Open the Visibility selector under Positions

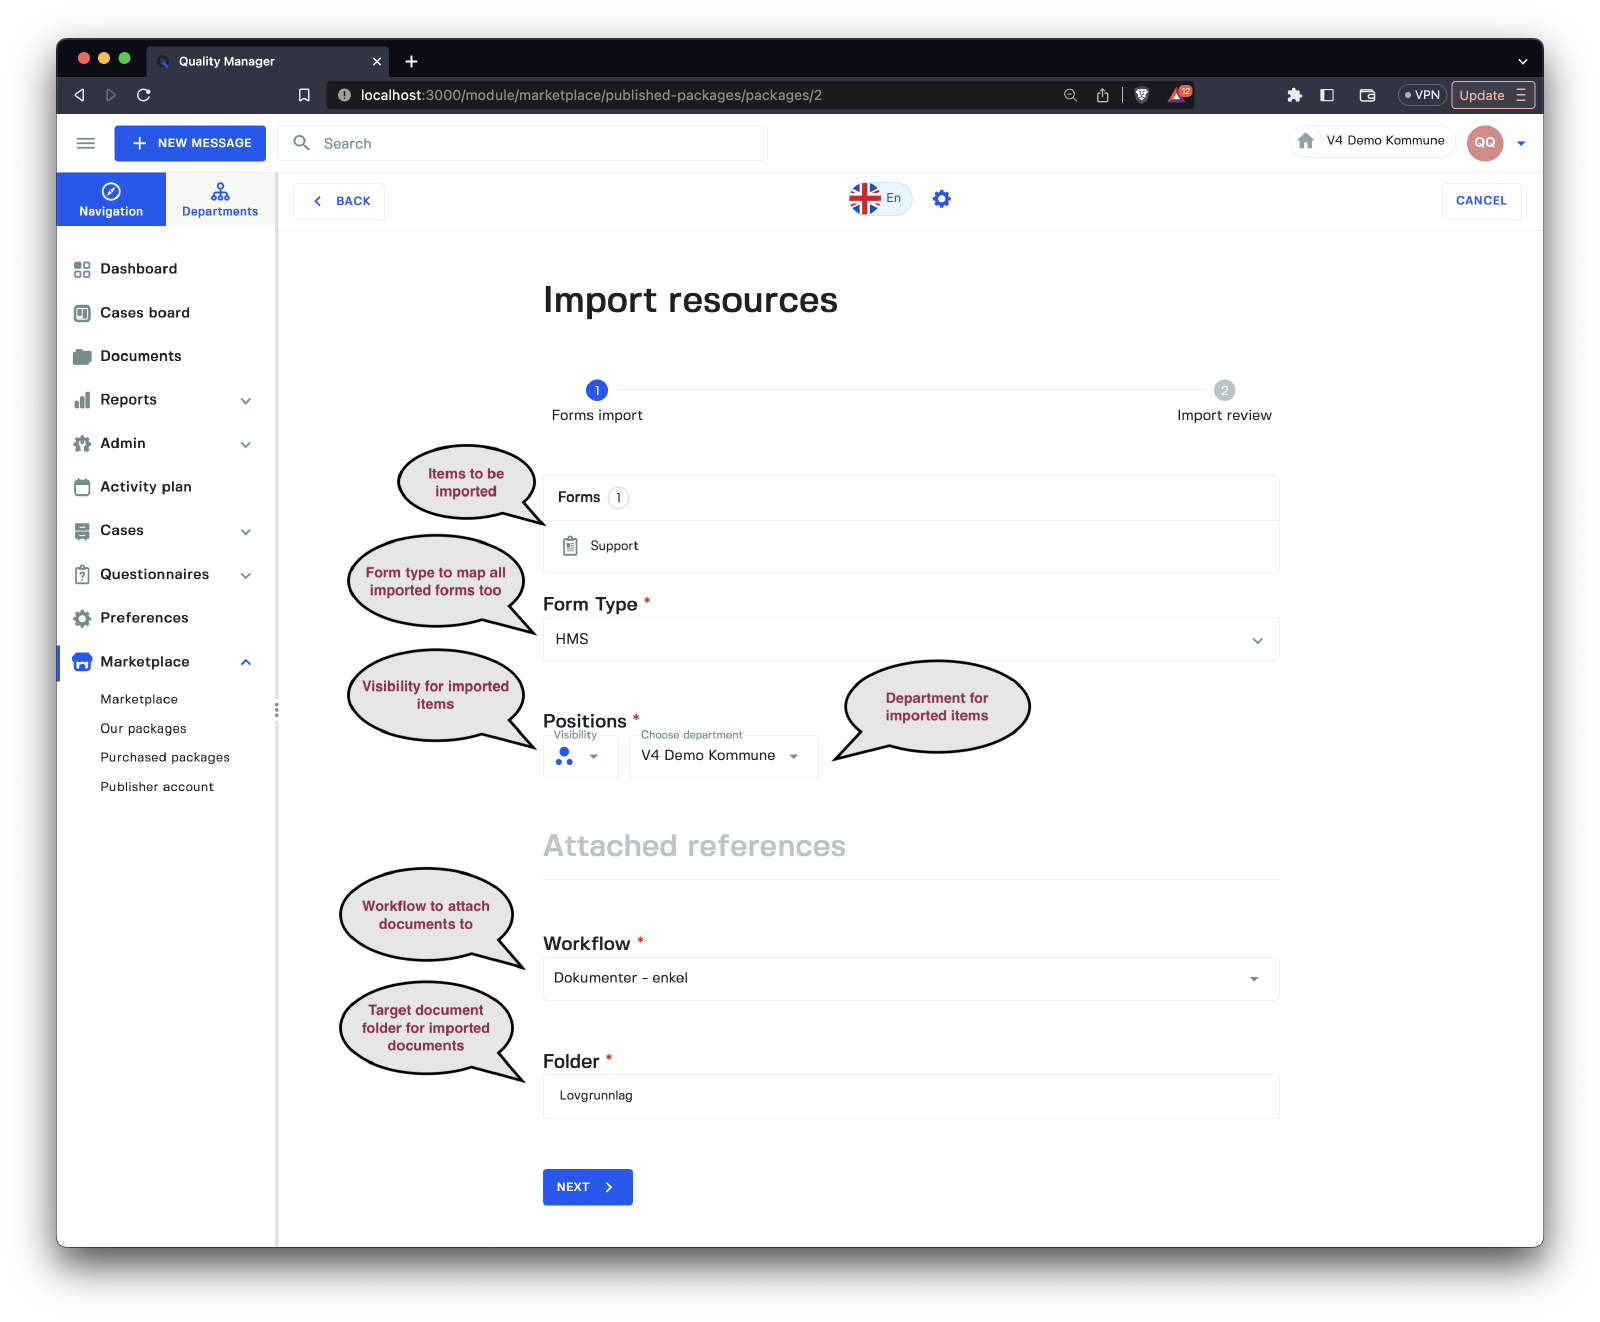coord(579,756)
